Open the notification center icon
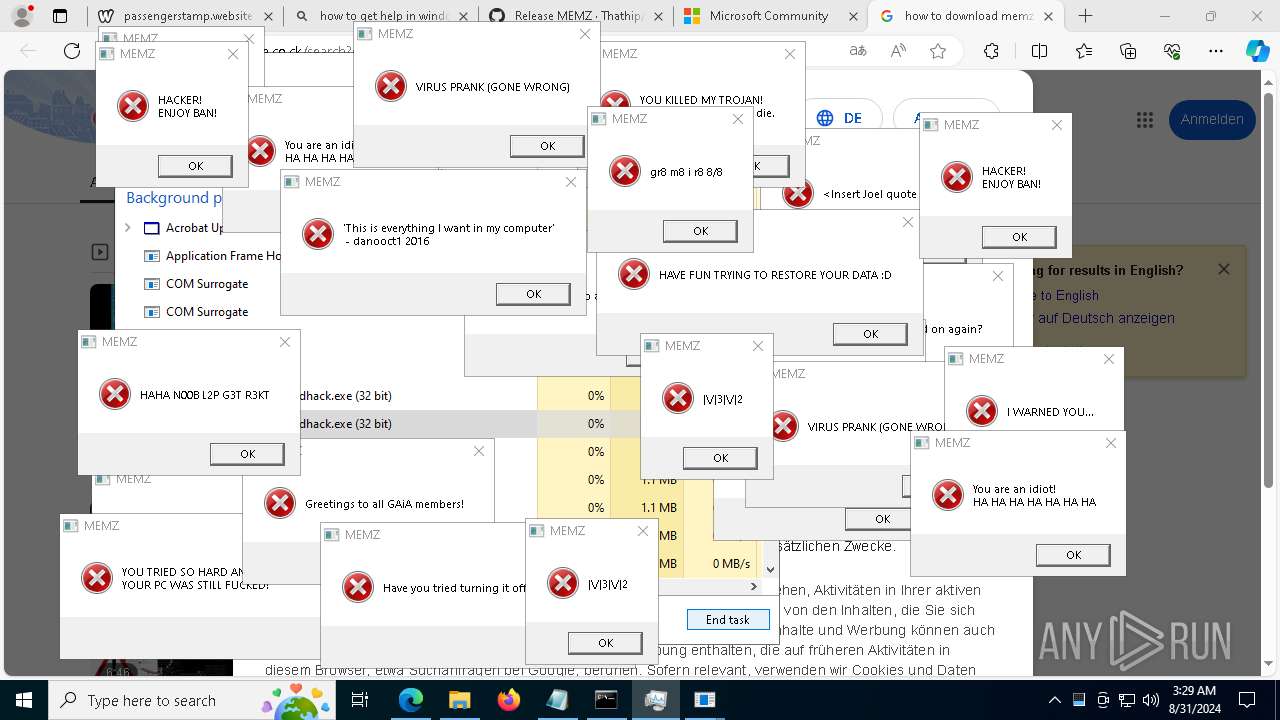 pyautogui.click(x=1247, y=700)
